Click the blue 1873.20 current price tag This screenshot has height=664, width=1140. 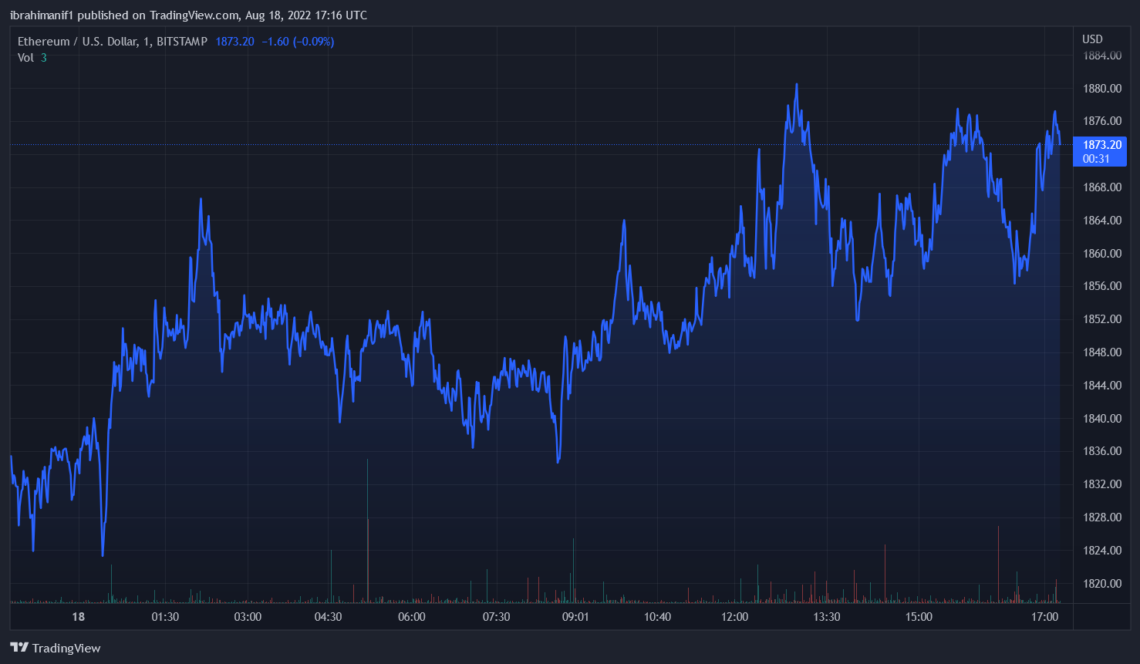(x=1102, y=145)
